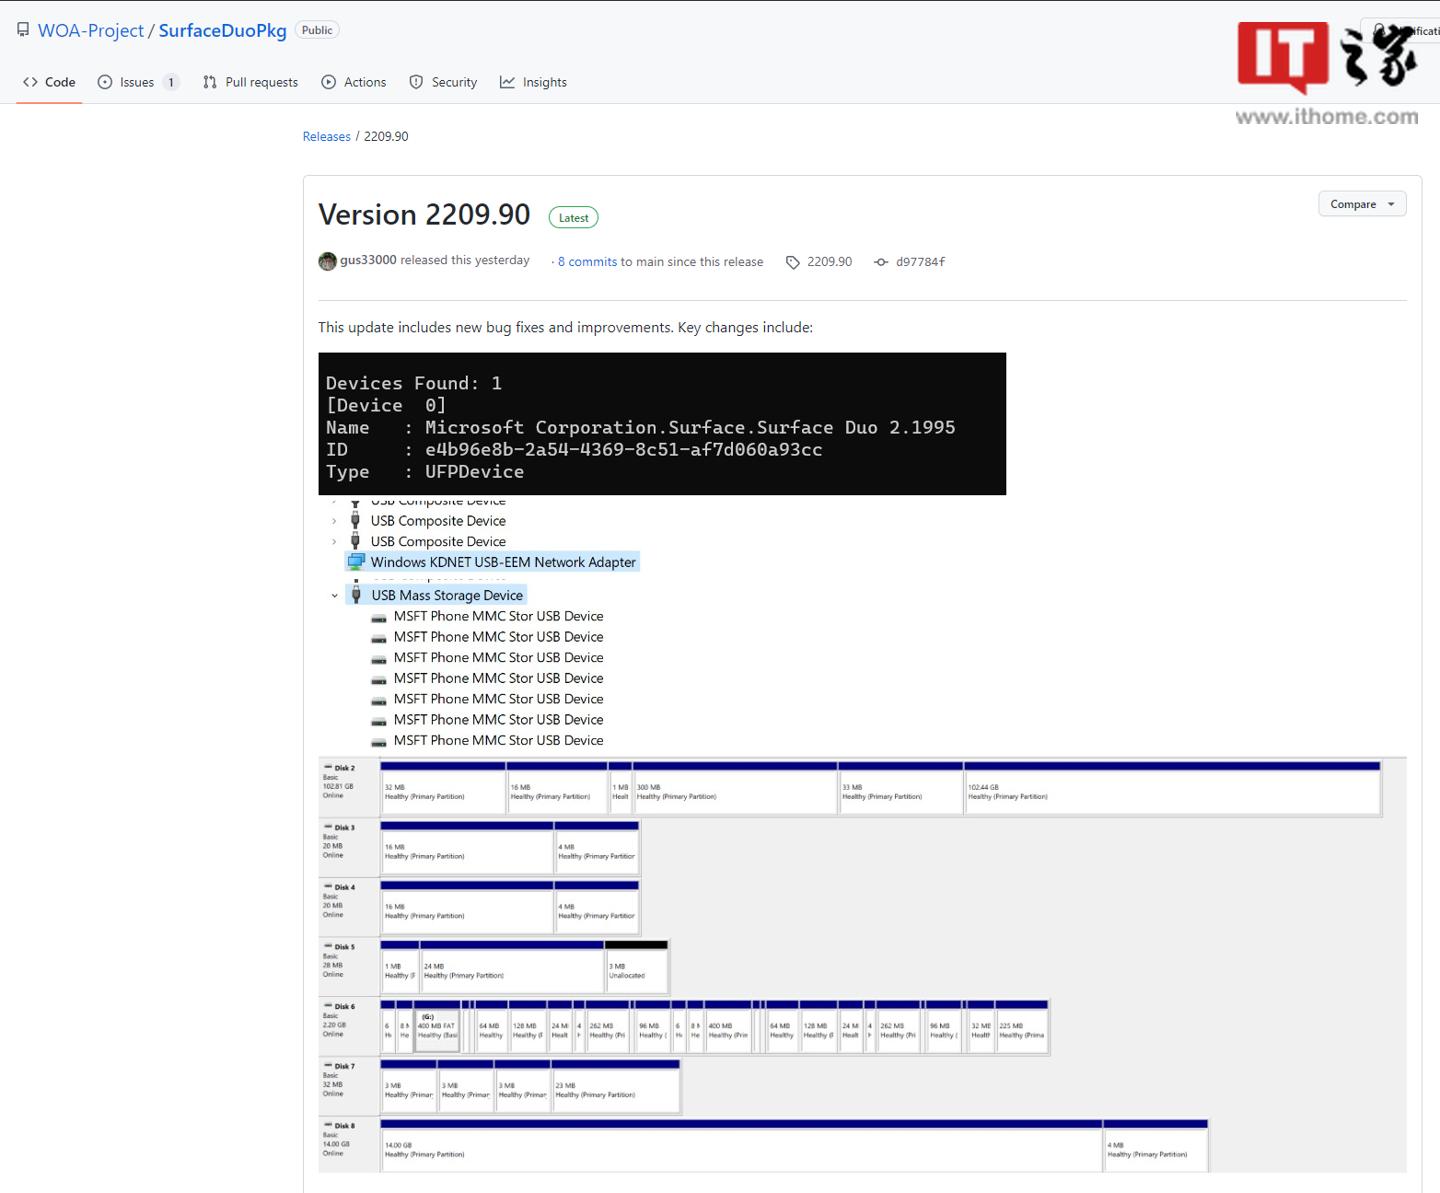Click the repository book icon before WOA-Project

(x=22, y=28)
